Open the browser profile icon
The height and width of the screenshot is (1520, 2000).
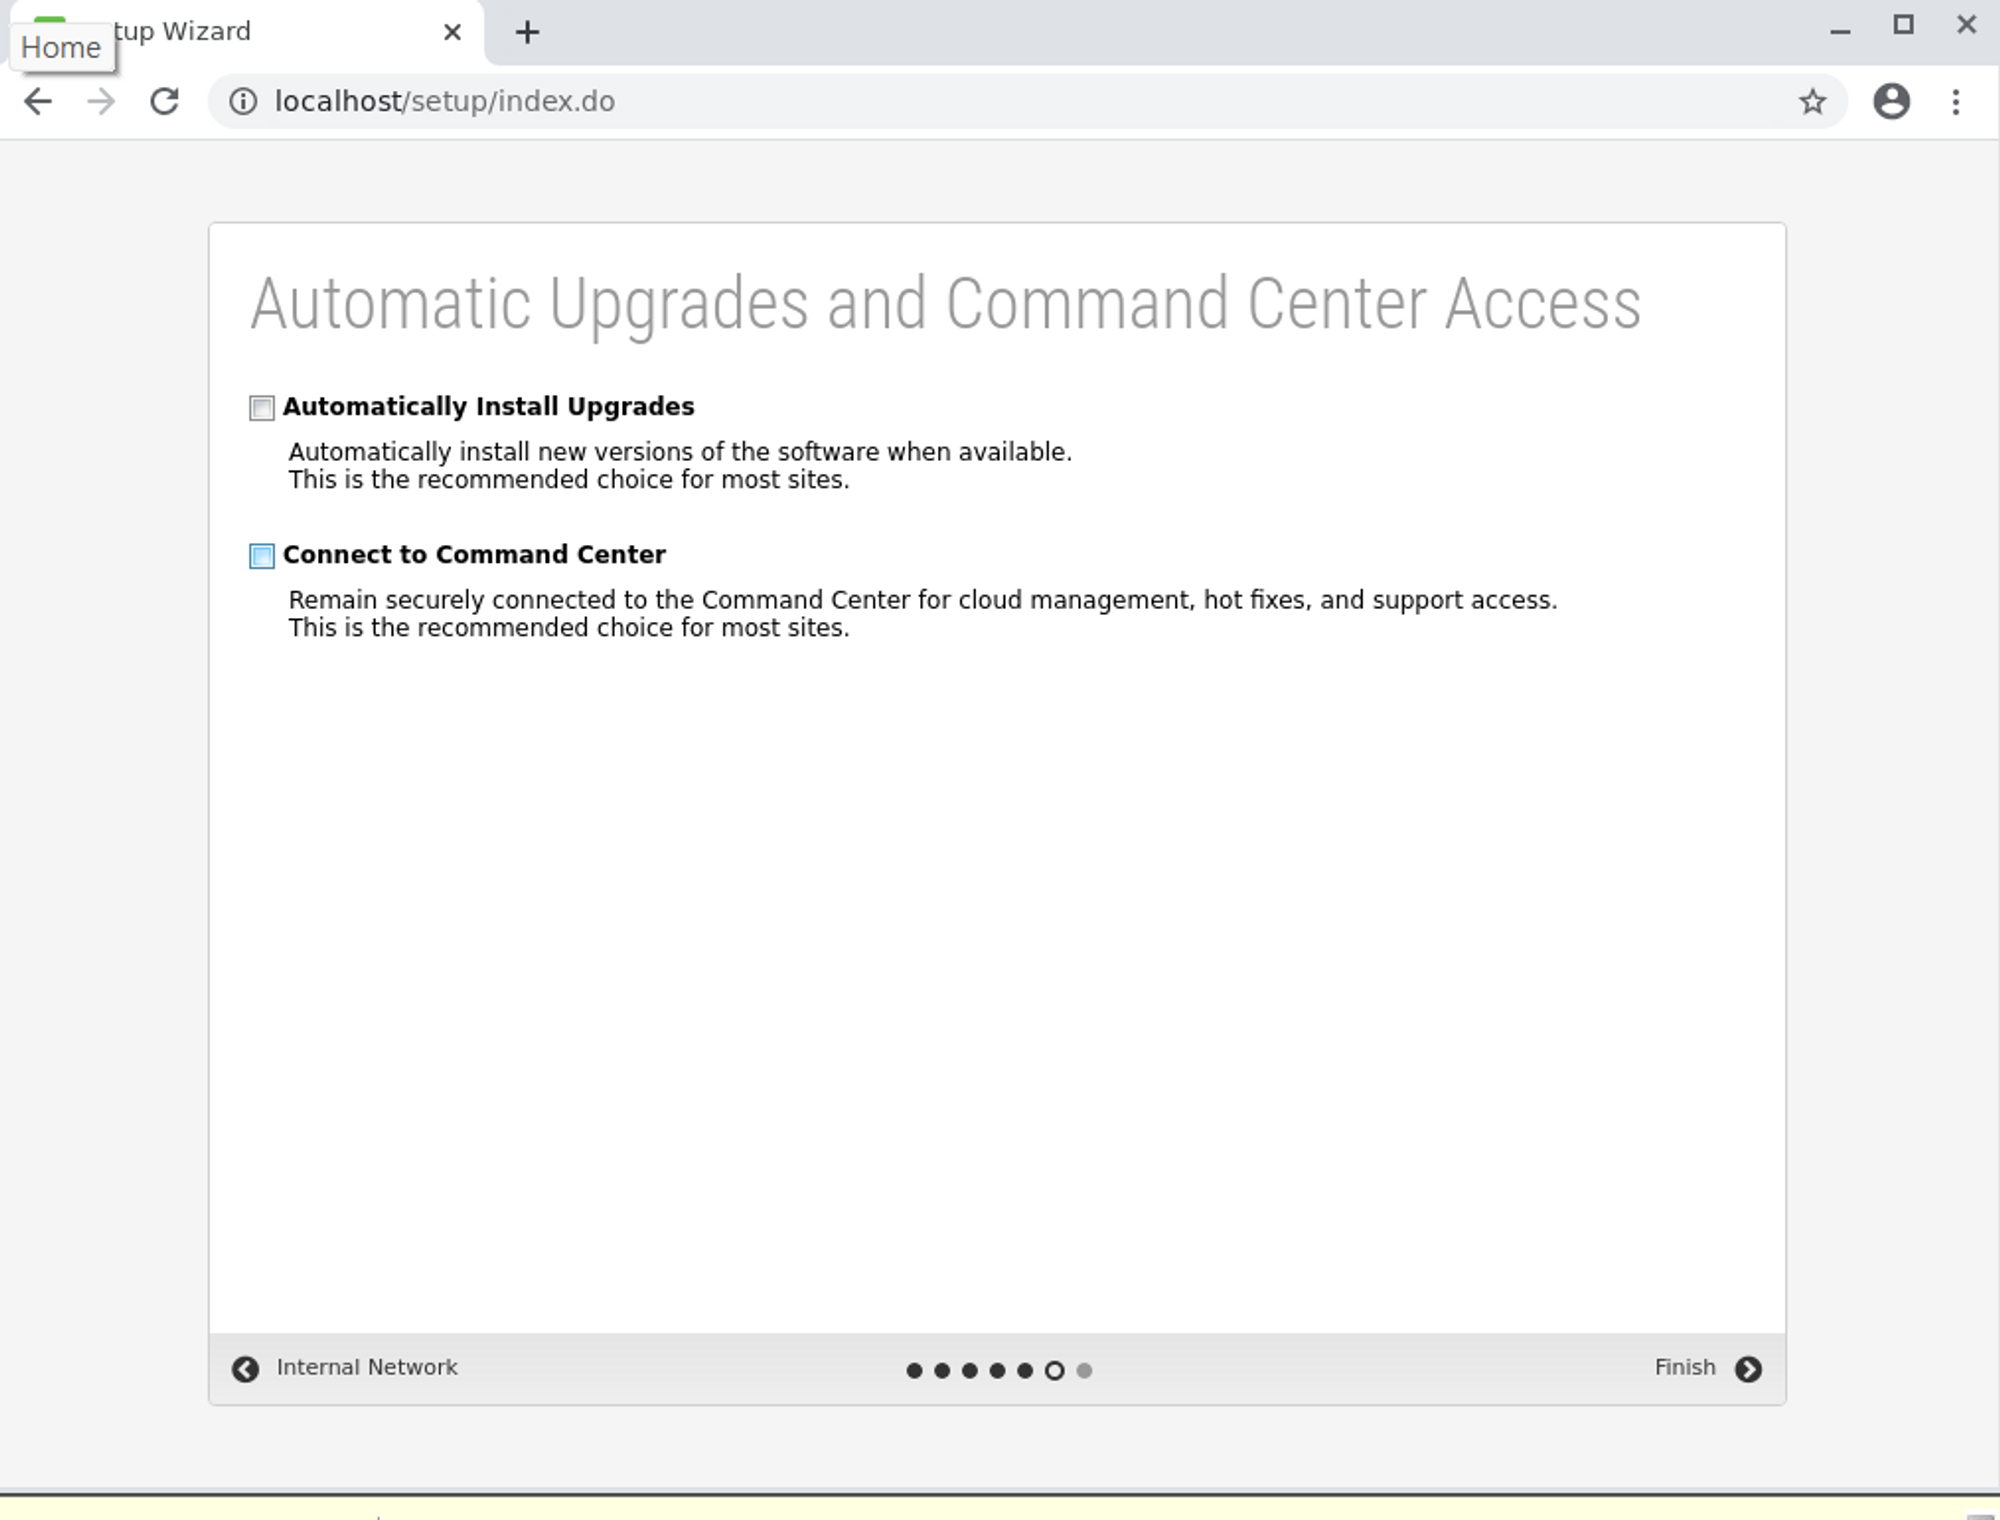click(1890, 101)
